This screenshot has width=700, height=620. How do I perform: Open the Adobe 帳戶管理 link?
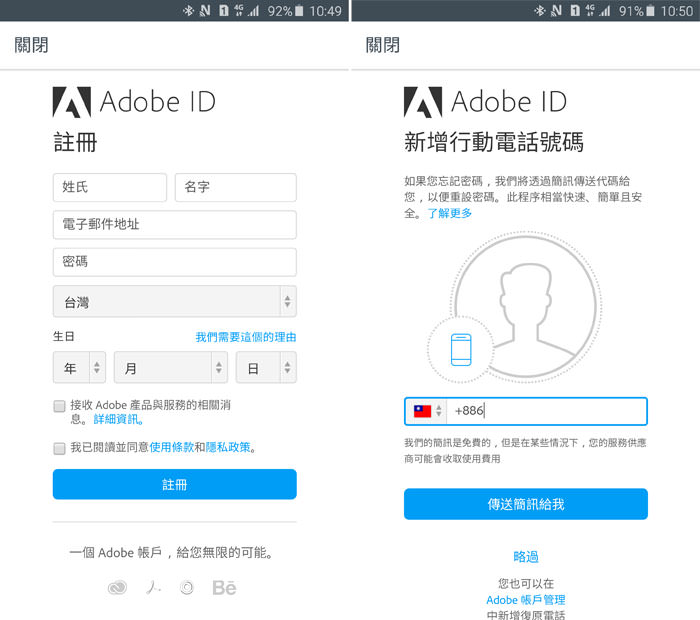(526, 599)
